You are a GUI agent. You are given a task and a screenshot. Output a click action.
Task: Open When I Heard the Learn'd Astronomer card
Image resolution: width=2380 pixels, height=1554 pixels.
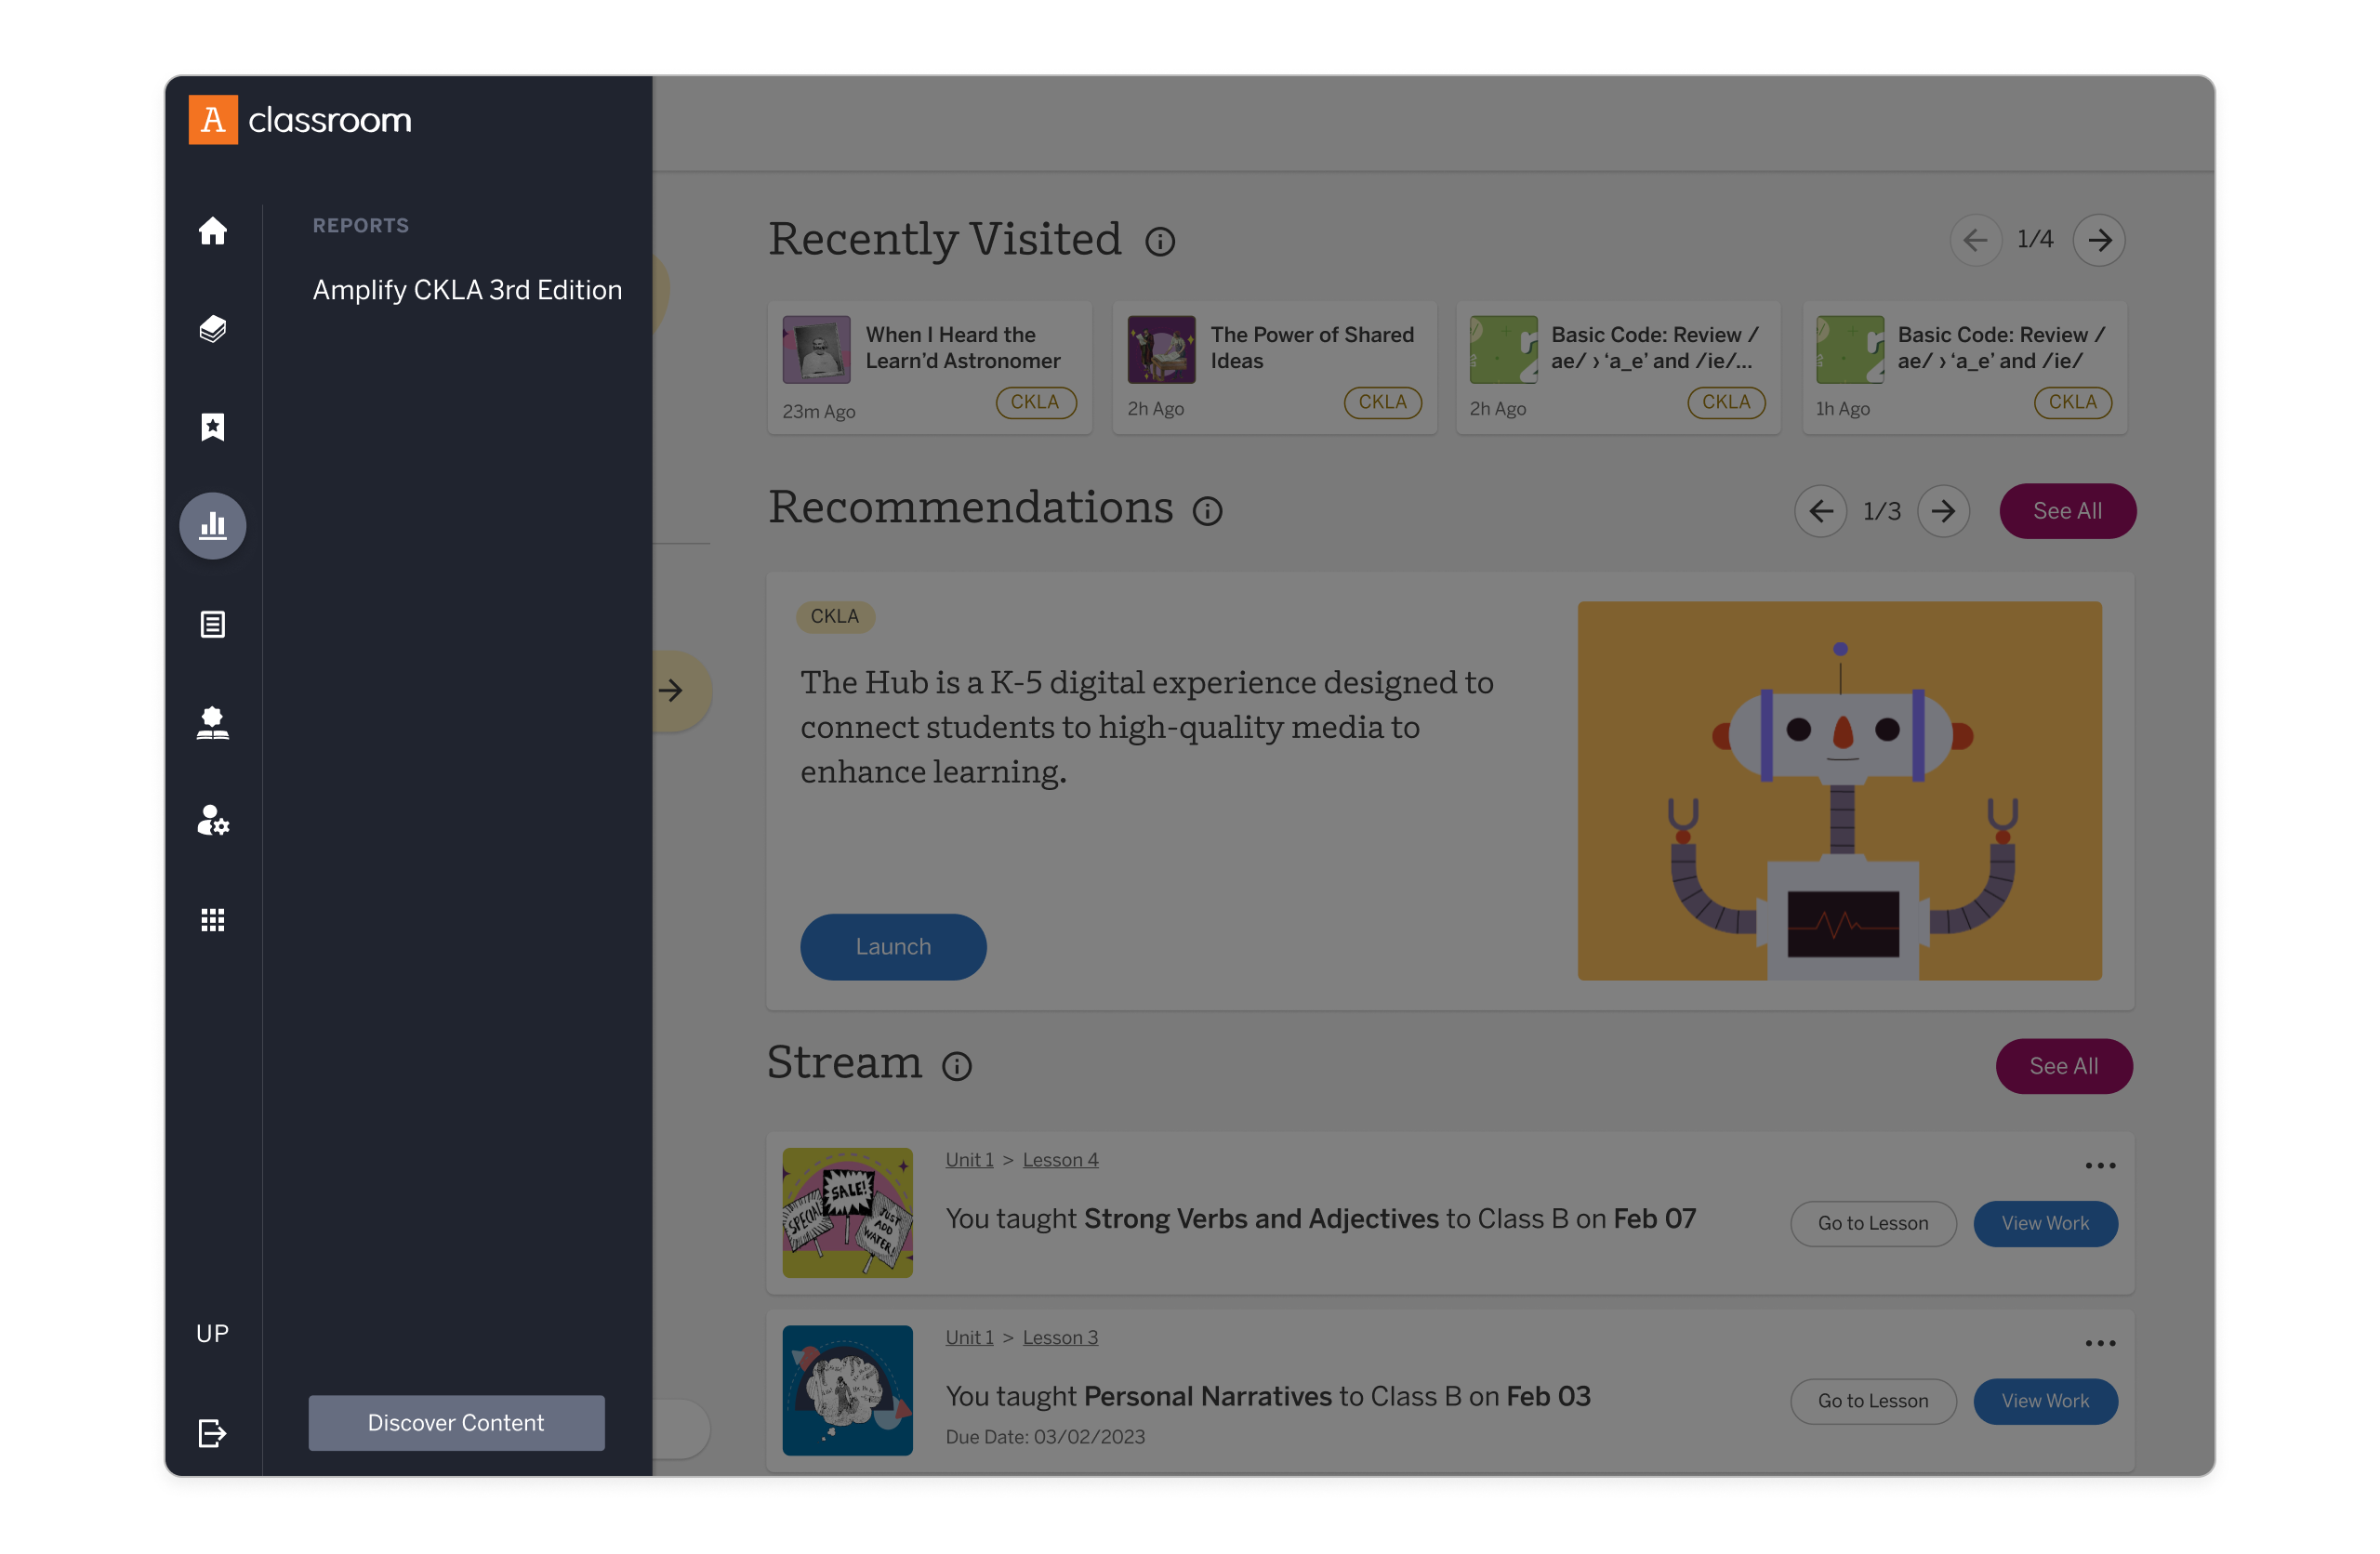(929, 367)
